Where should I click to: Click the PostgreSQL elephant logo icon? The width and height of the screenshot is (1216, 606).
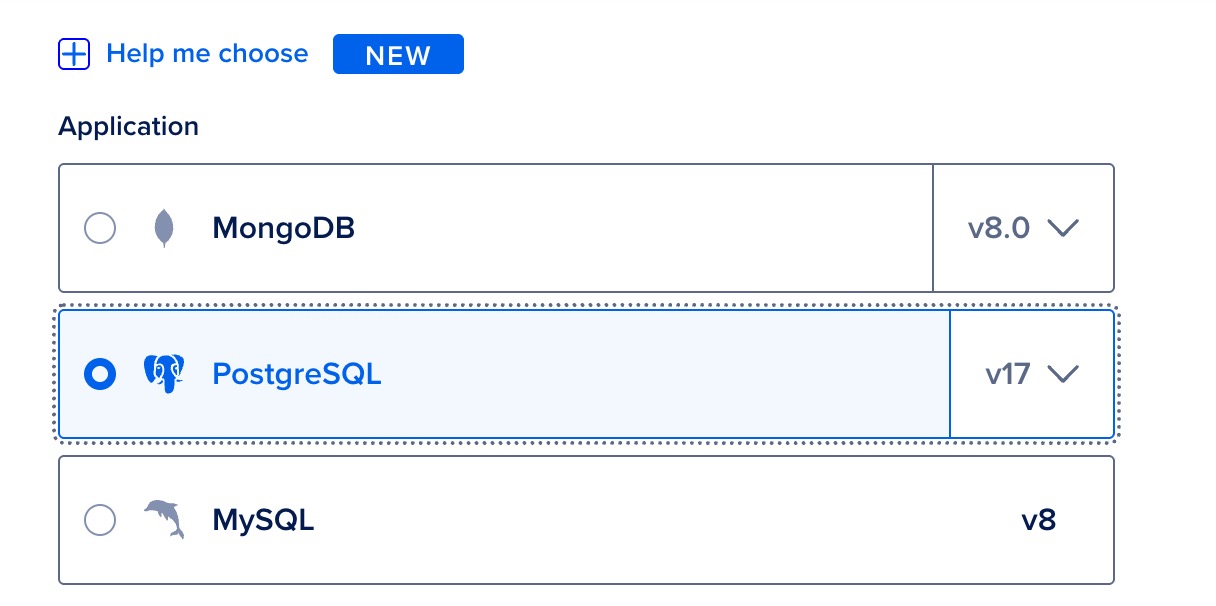164,374
